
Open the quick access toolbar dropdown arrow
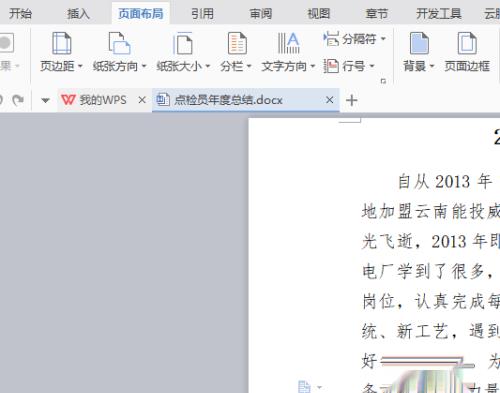click(x=45, y=100)
